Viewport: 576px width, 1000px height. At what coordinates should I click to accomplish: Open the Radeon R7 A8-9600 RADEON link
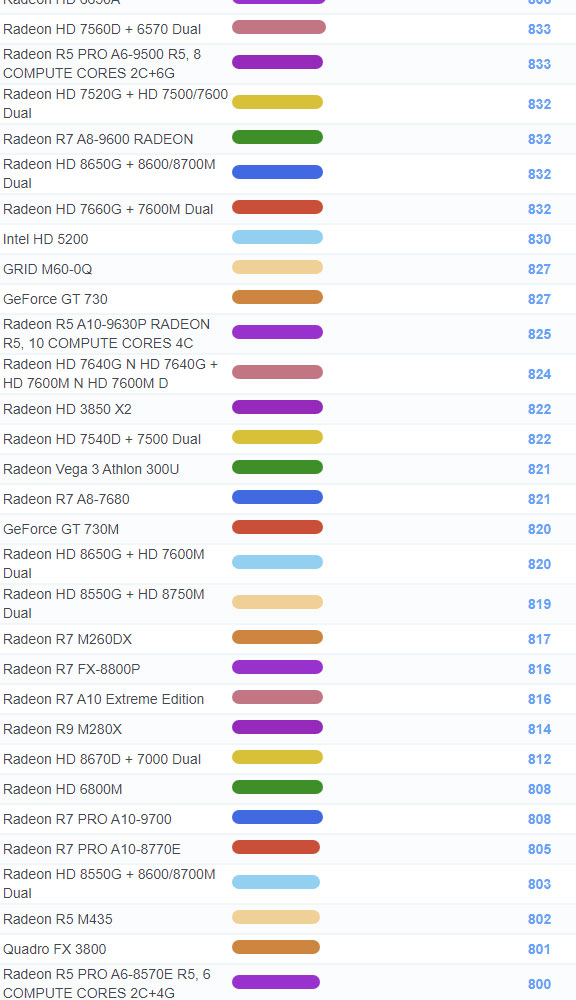point(98,139)
